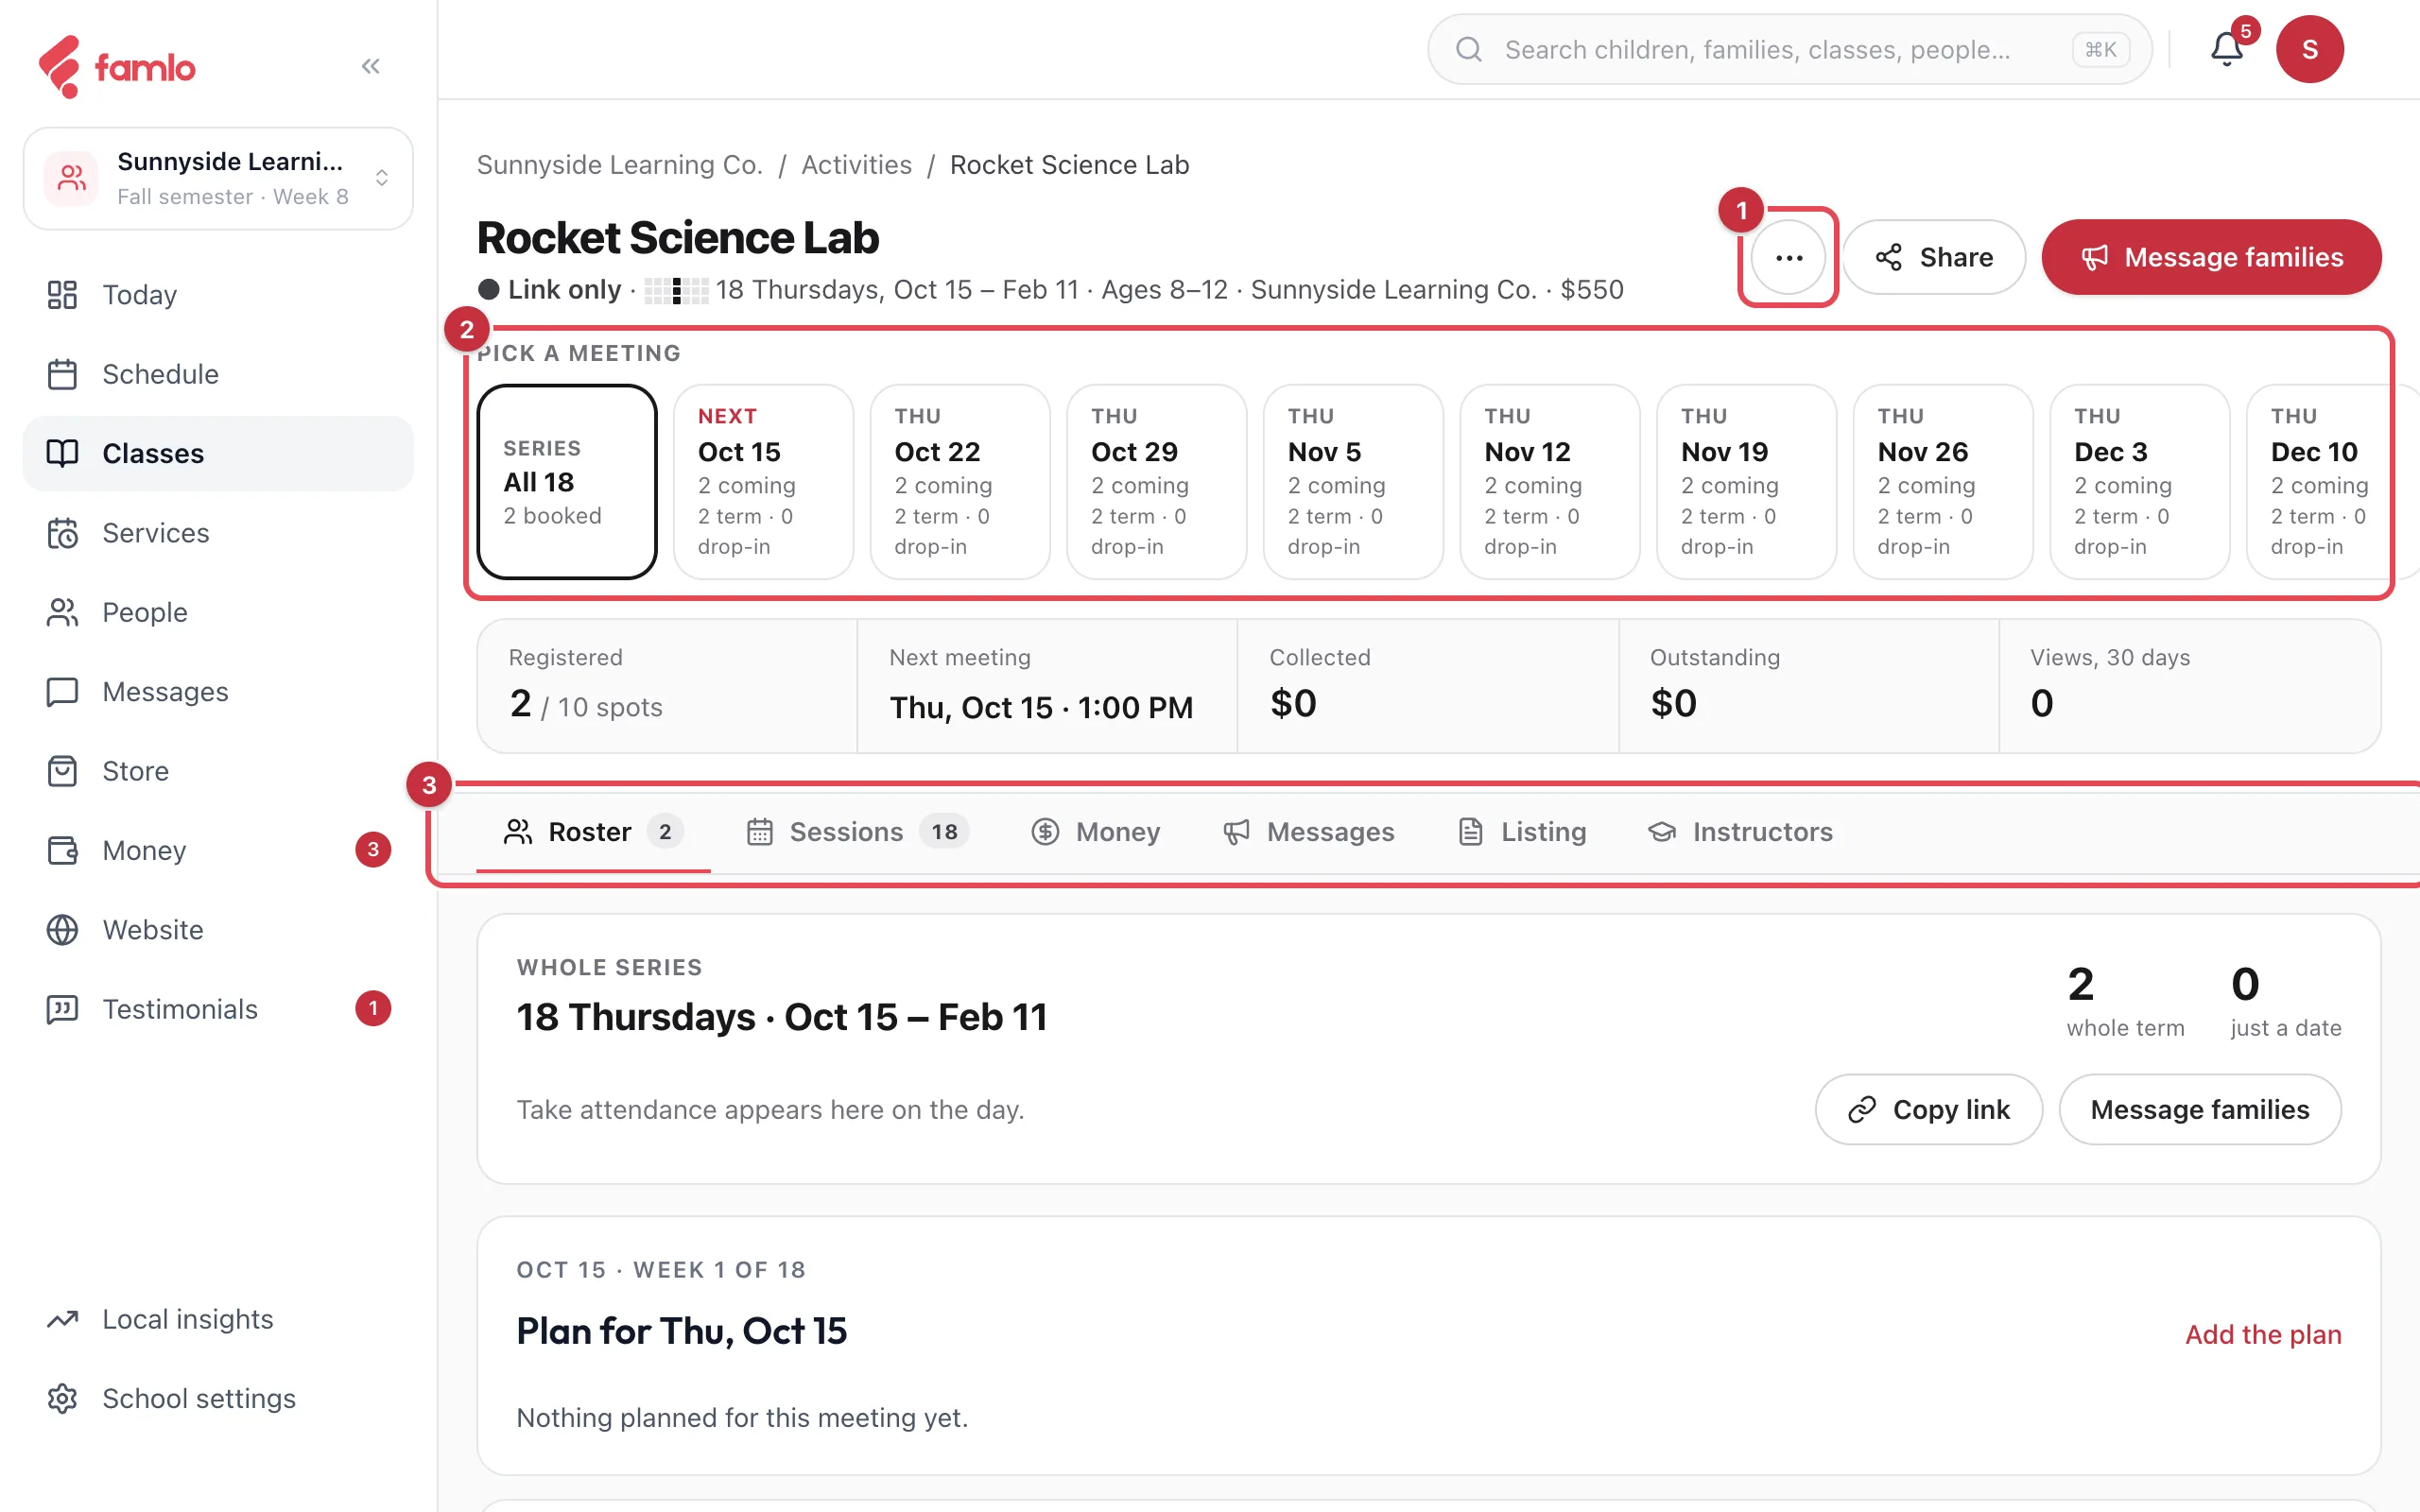Screen dimensions: 2420x1512
Task: Open Store in the sidebar
Action: pos(218,771)
